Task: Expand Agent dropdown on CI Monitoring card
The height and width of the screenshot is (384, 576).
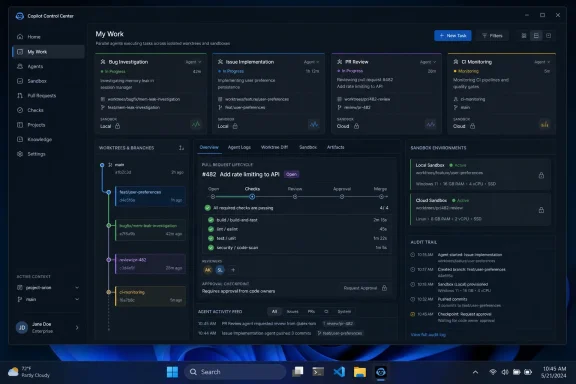Action: 542,62
